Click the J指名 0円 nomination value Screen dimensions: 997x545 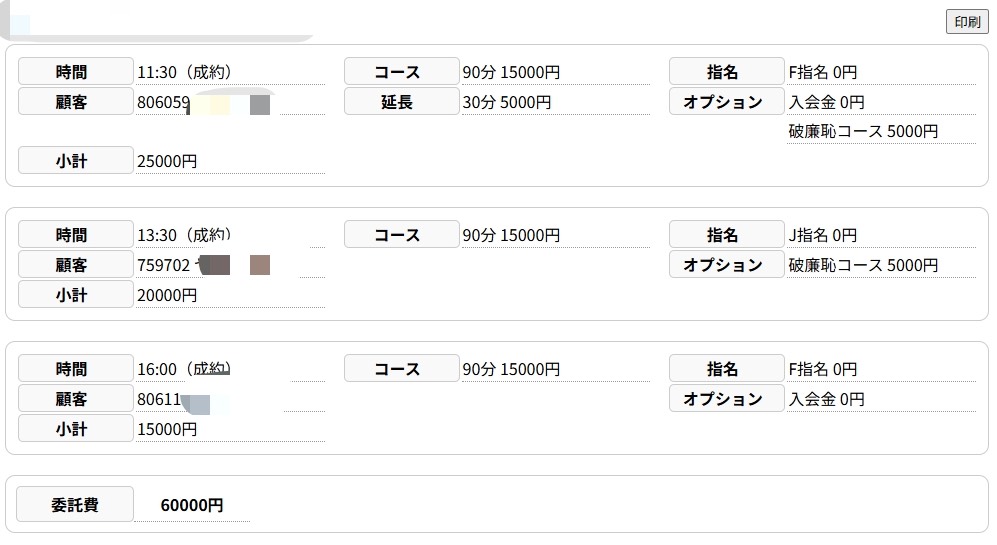tap(823, 235)
